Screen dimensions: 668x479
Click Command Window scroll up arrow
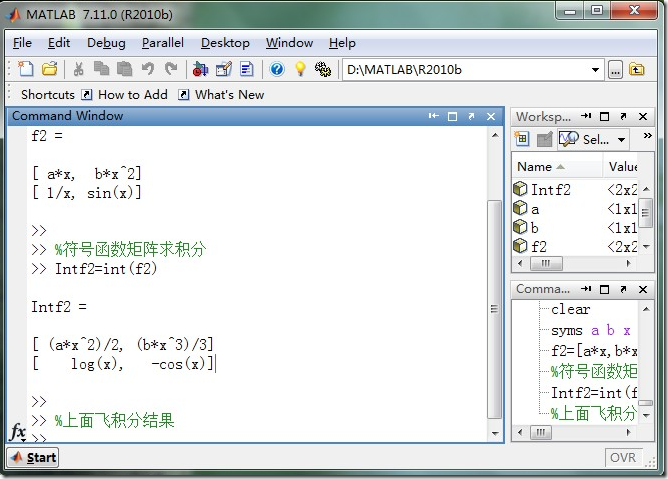[x=495, y=136]
